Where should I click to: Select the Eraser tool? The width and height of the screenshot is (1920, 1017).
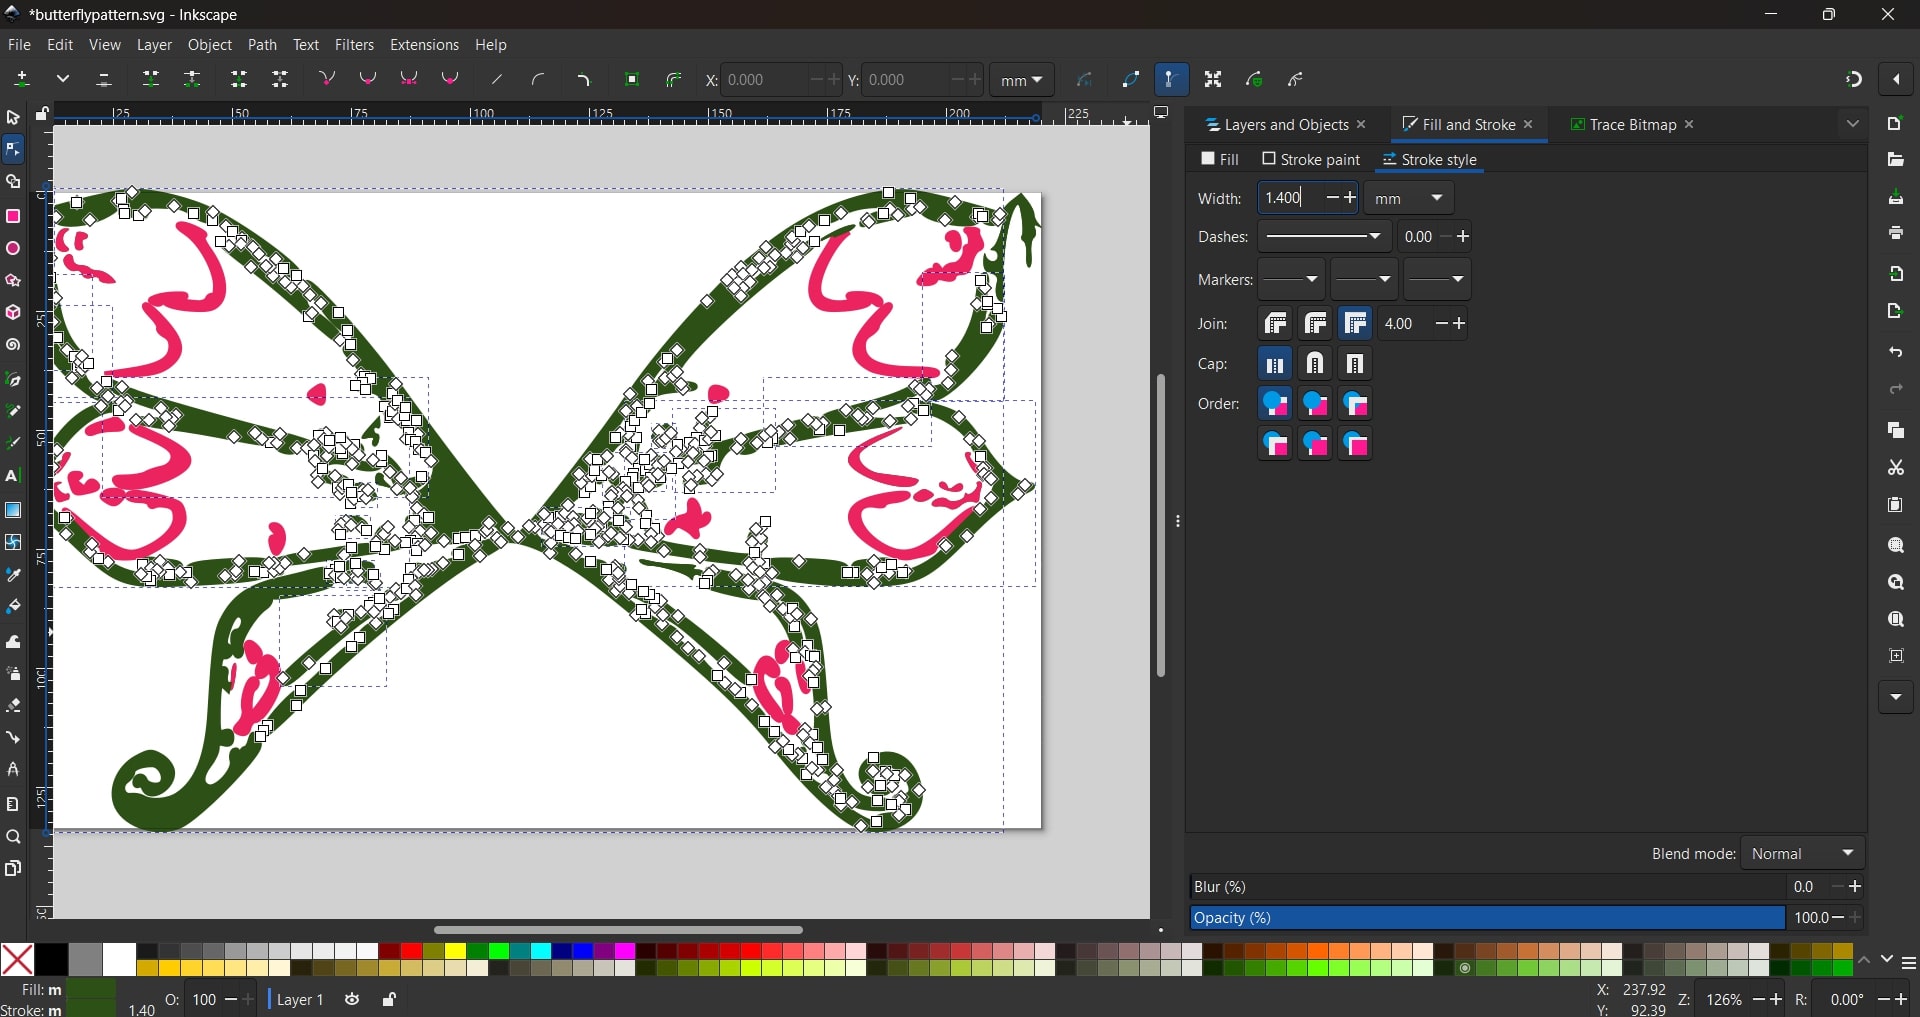13,706
